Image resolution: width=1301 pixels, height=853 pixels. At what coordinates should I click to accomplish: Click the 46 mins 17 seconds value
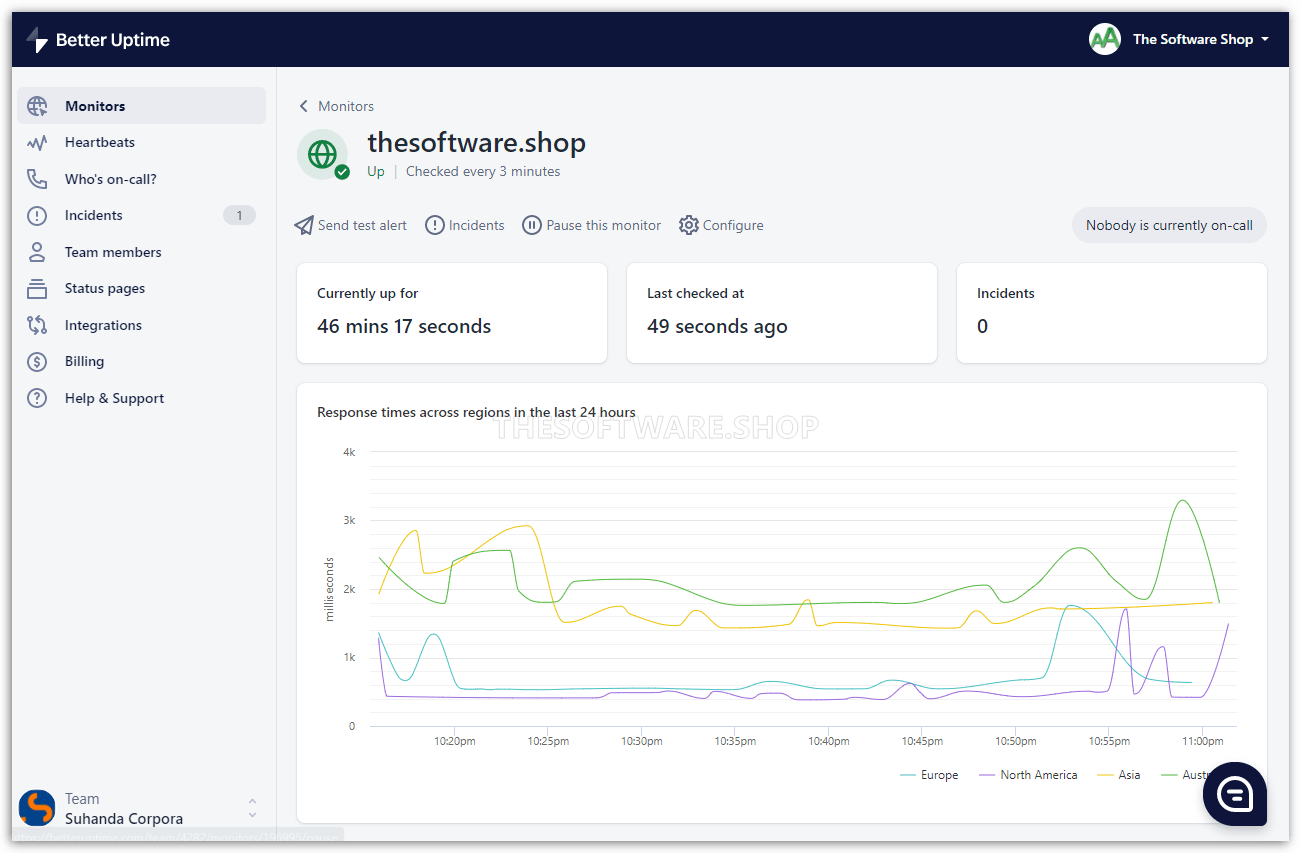[404, 326]
